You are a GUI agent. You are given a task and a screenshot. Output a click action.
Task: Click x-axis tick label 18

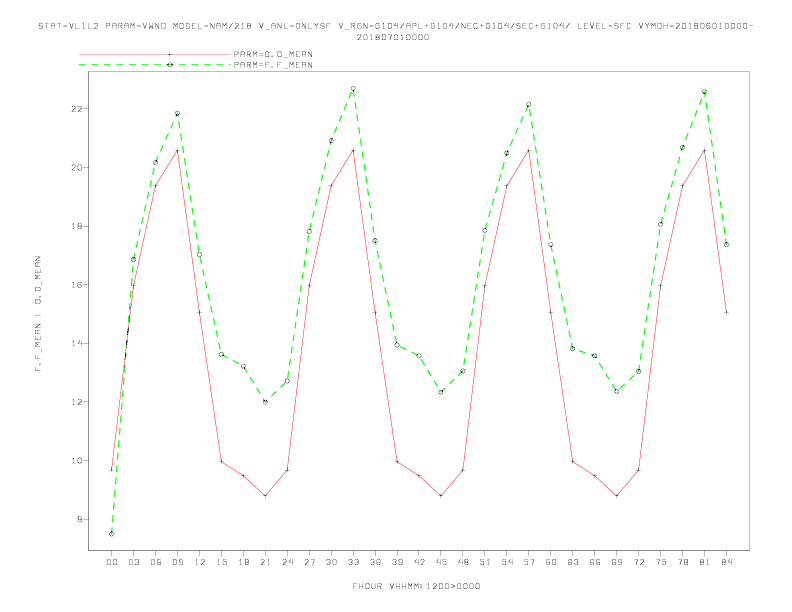[x=243, y=562]
